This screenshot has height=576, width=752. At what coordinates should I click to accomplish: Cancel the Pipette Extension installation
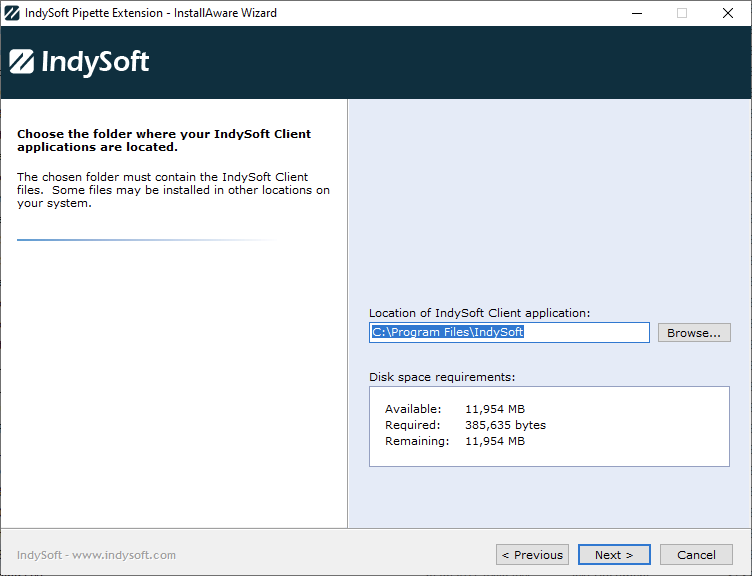(696, 555)
